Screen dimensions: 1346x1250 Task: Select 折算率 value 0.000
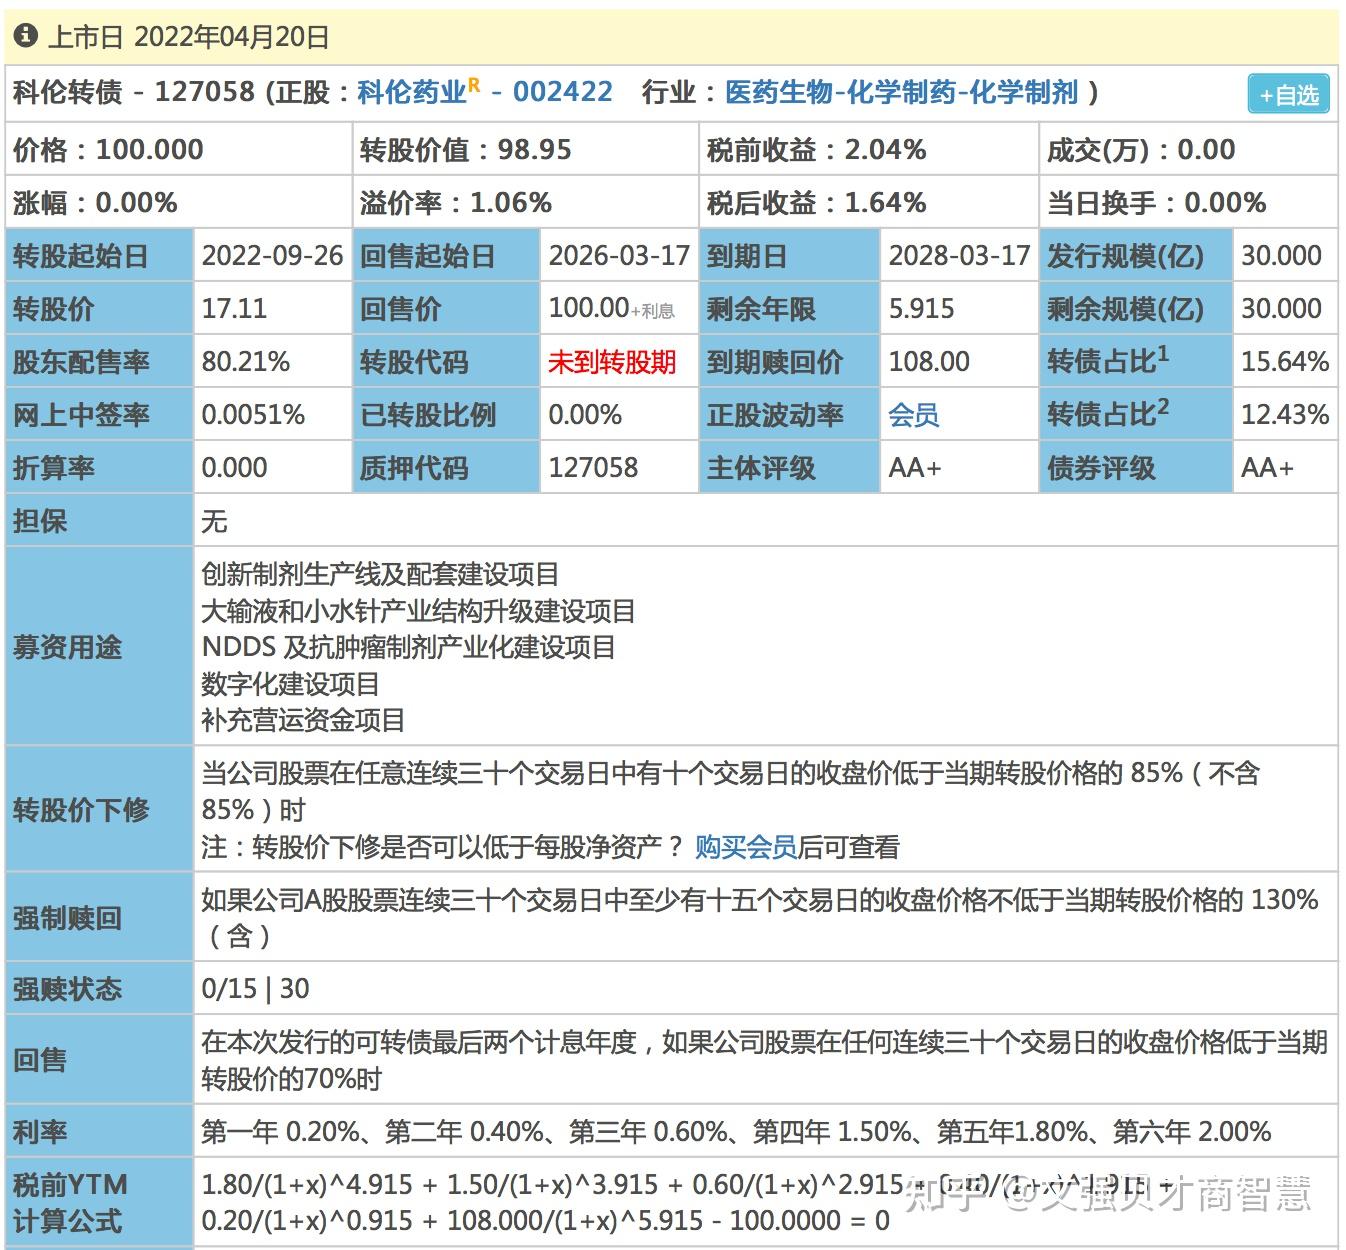point(234,468)
